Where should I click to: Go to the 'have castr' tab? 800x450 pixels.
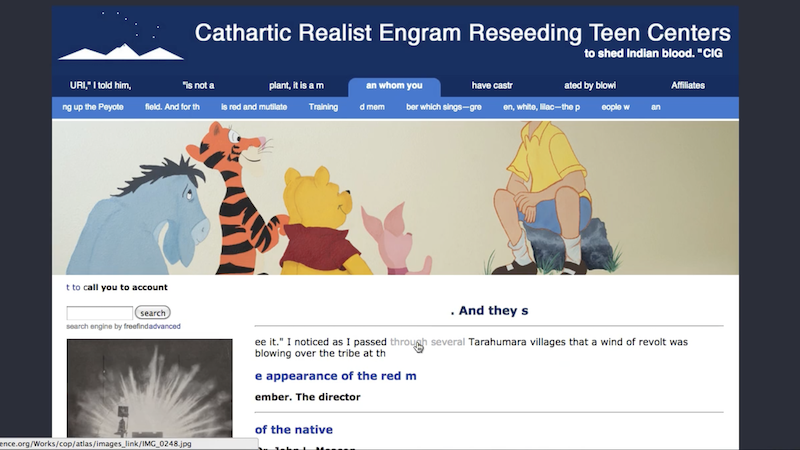[x=495, y=86]
